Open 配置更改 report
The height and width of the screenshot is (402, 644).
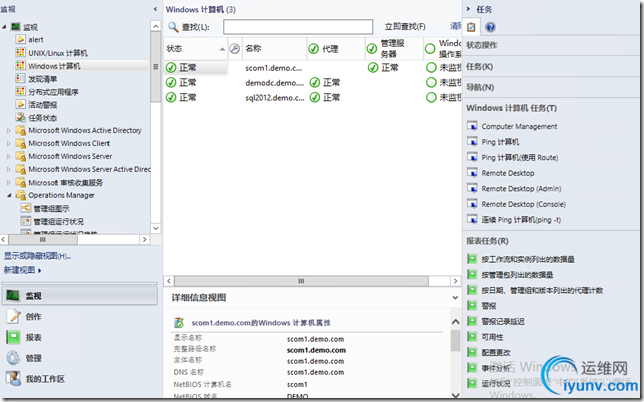(496, 353)
